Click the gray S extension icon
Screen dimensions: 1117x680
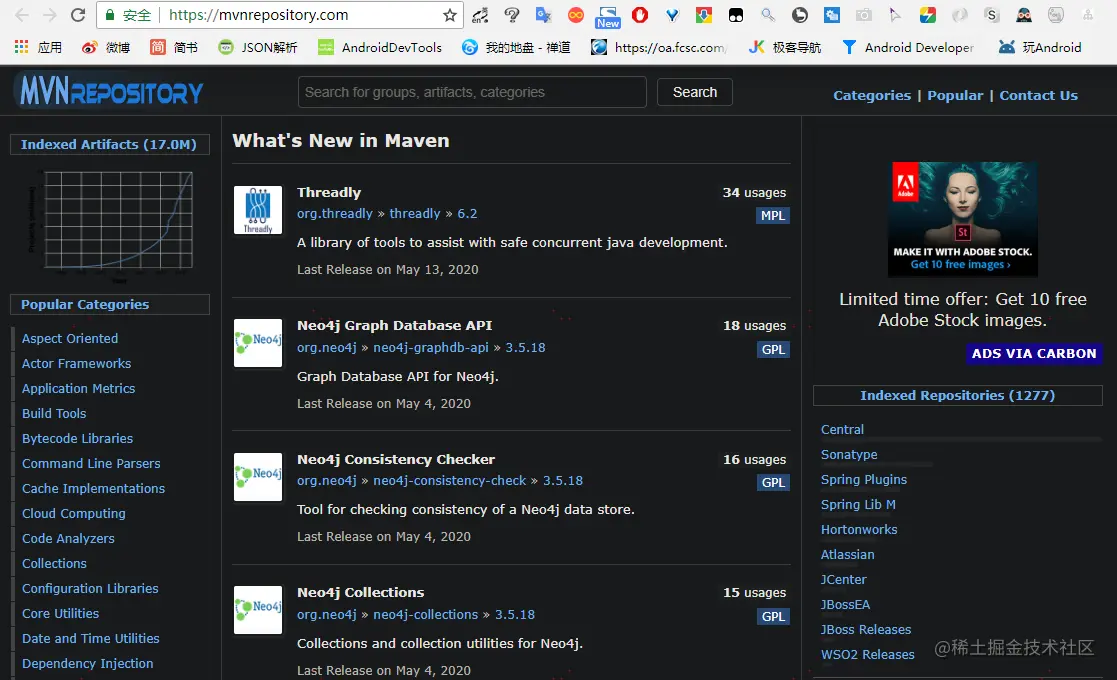pyautogui.click(x=992, y=15)
